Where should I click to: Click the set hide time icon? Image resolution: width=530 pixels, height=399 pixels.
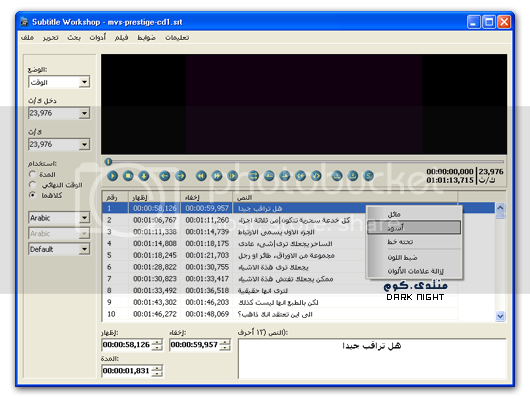pos(285,176)
